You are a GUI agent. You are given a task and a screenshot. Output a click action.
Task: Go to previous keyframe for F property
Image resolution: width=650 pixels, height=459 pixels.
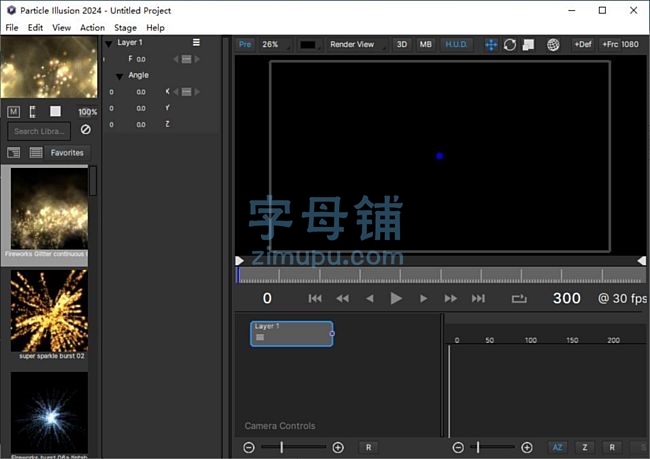176,59
